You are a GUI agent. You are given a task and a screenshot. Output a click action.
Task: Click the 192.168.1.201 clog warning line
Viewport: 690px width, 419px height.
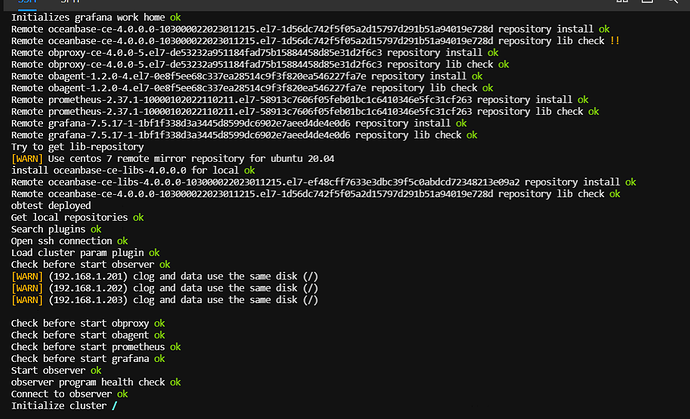(x=165, y=276)
